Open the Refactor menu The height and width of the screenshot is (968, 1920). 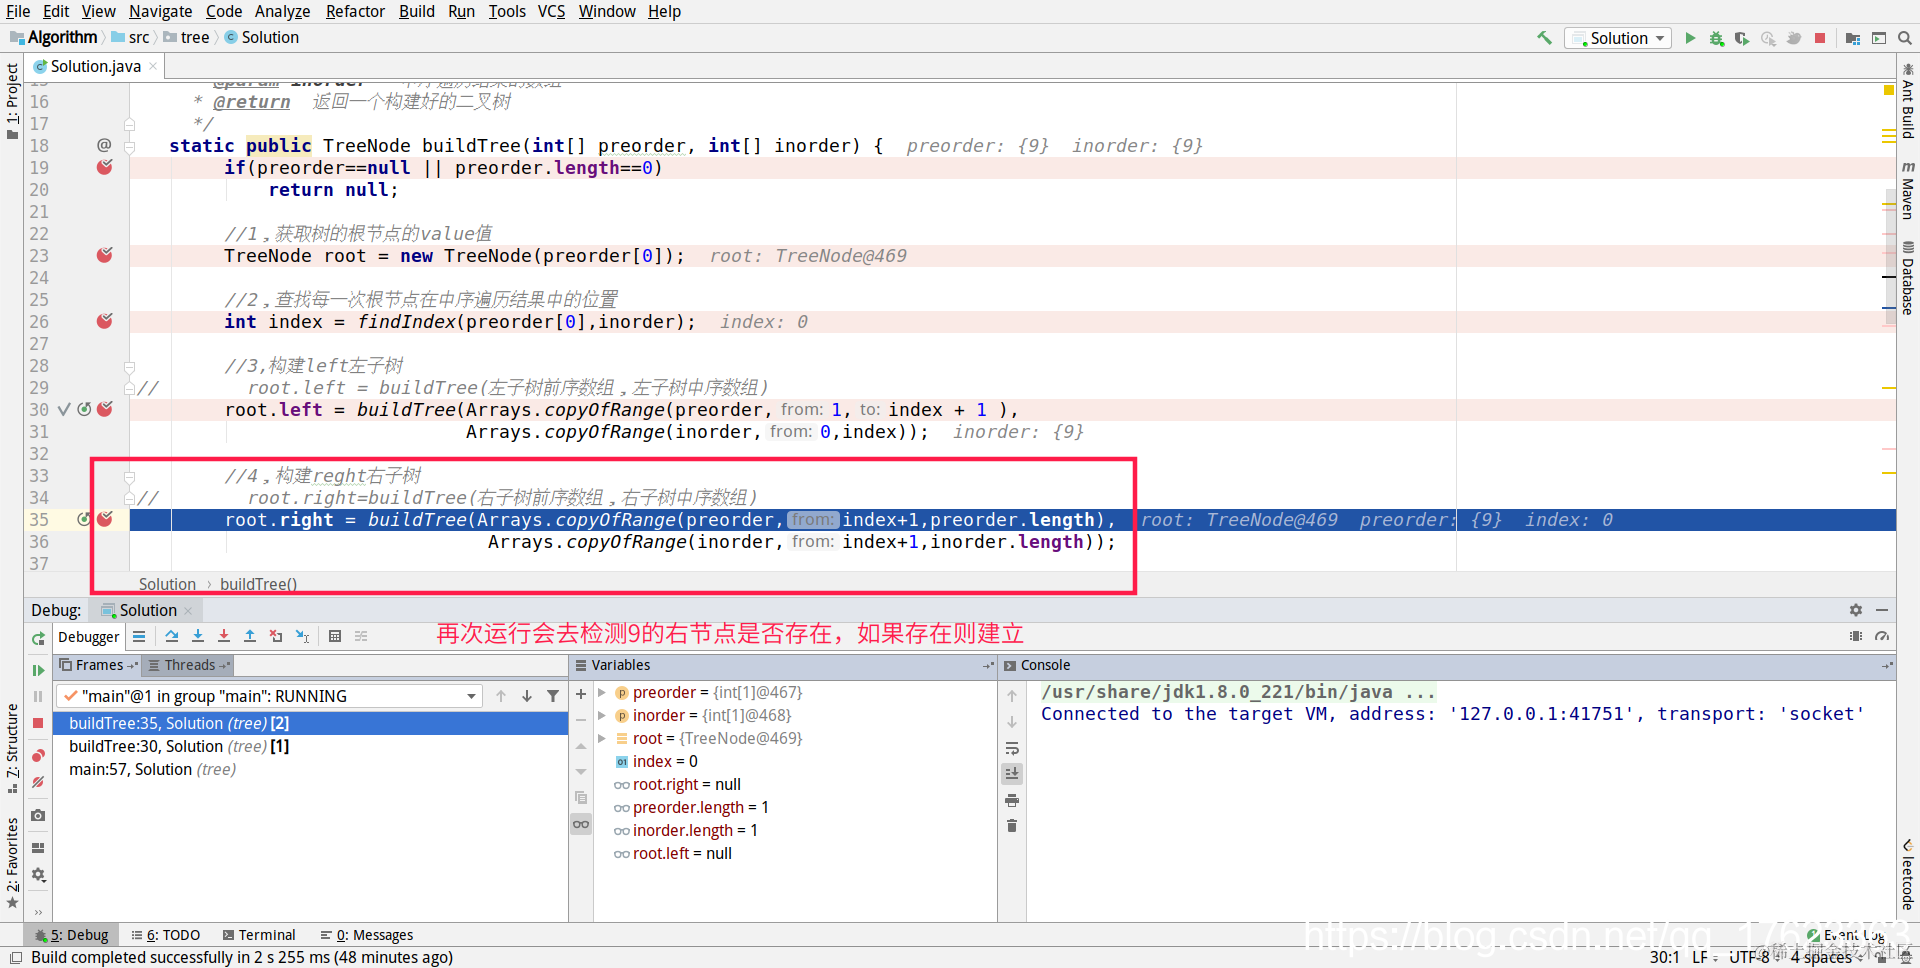(355, 11)
